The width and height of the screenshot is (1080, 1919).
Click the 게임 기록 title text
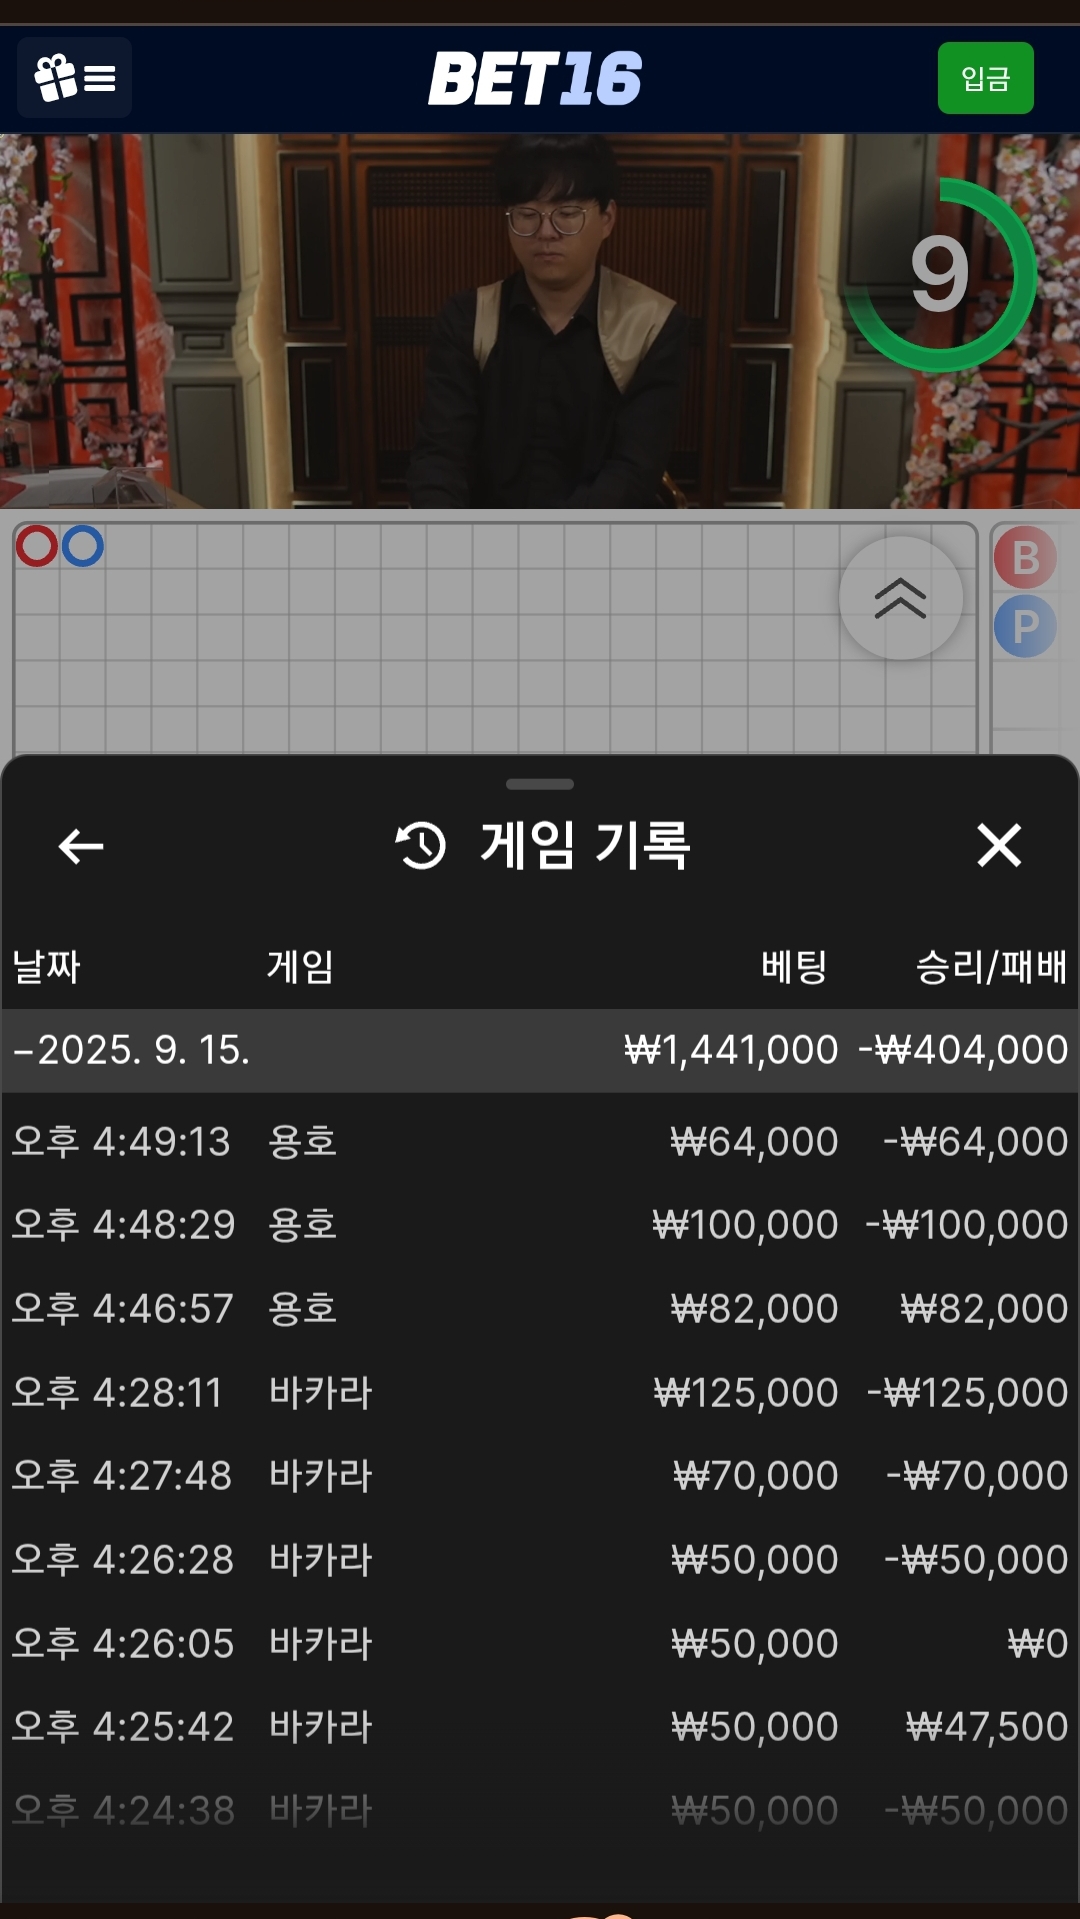click(586, 845)
